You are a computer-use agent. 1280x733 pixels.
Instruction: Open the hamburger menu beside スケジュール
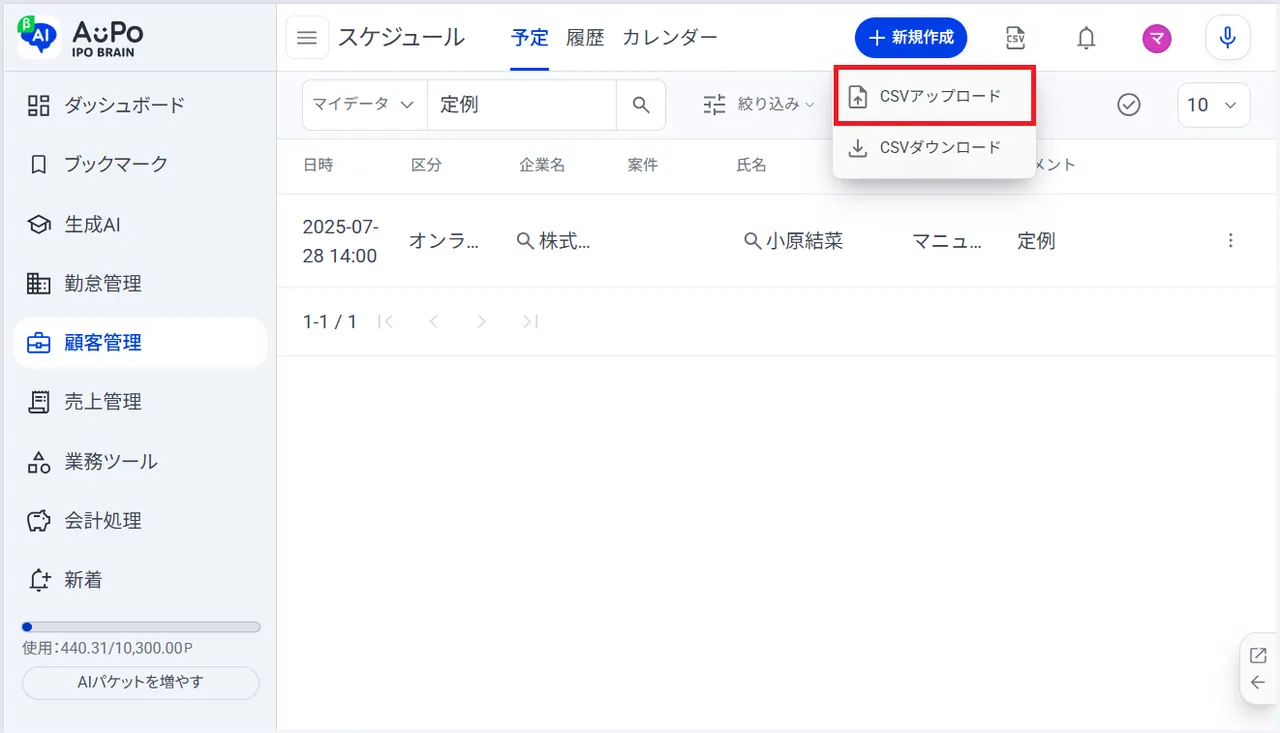tap(307, 38)
